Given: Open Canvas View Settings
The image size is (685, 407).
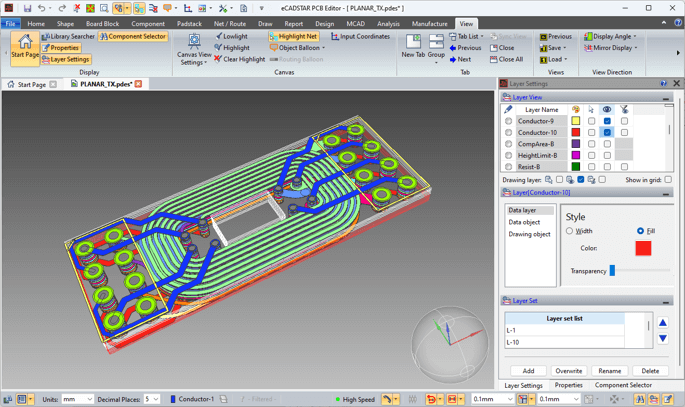Looking at the screenshot, I should click(193, 48).
